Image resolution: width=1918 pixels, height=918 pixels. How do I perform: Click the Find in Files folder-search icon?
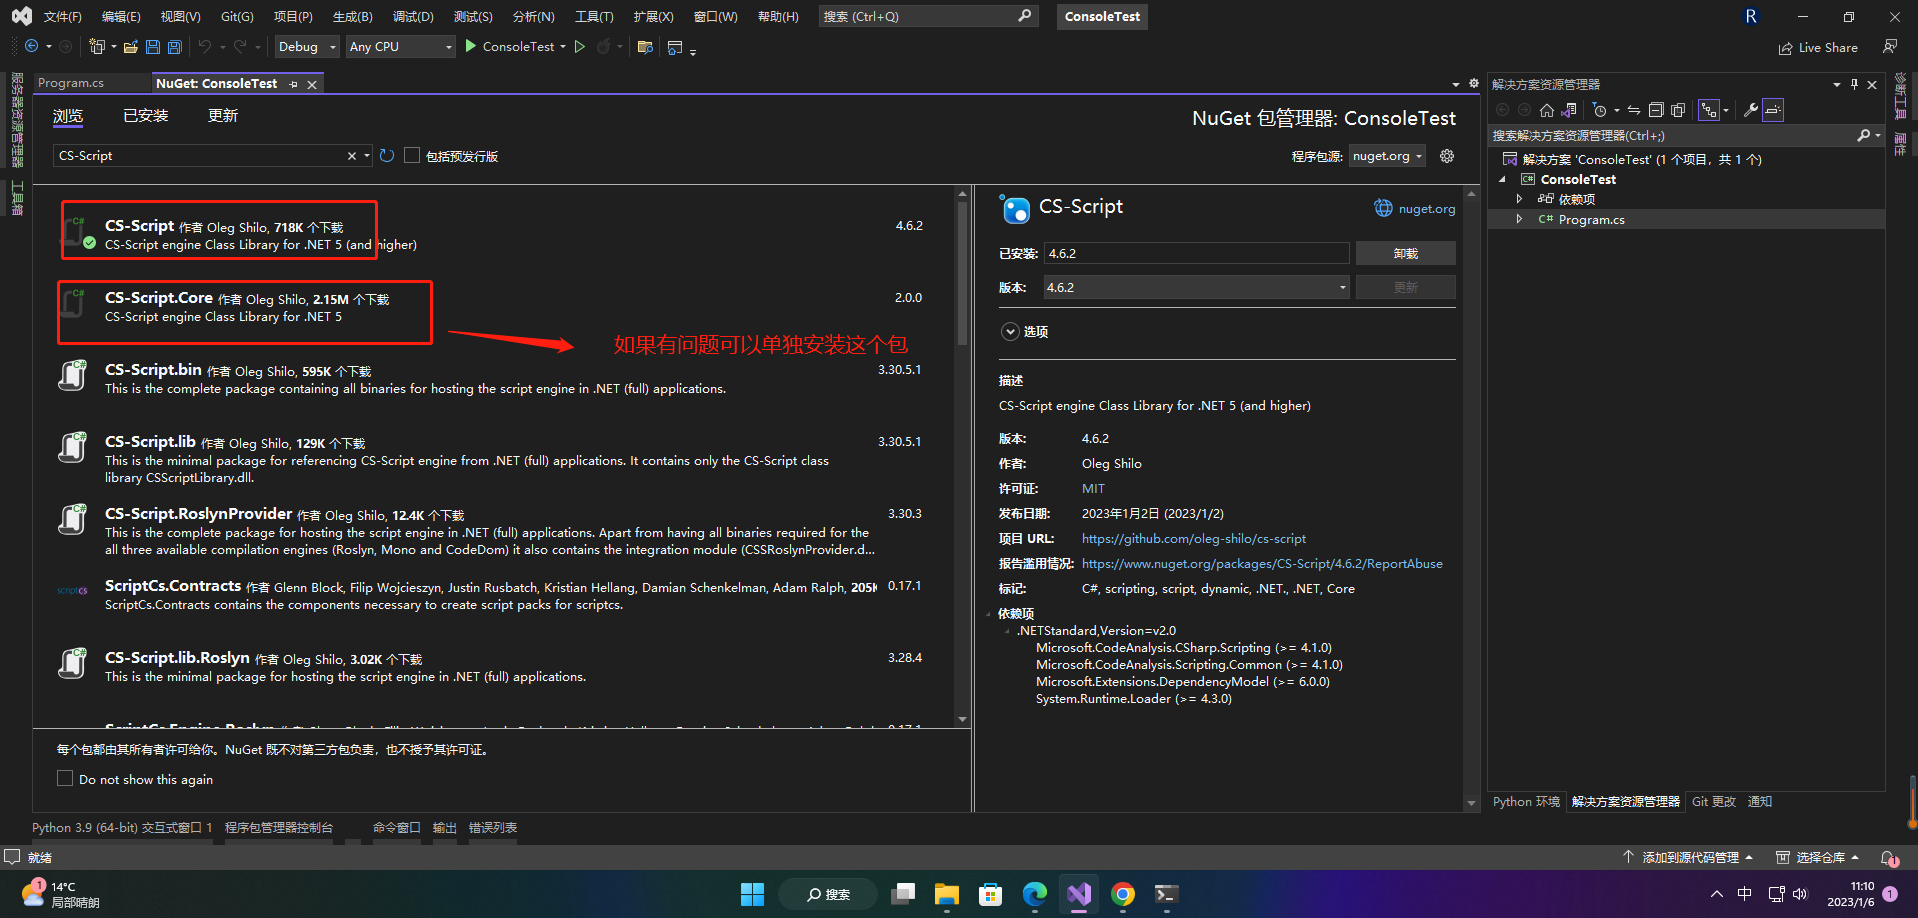pyautogui.click(x=645, y=47)
